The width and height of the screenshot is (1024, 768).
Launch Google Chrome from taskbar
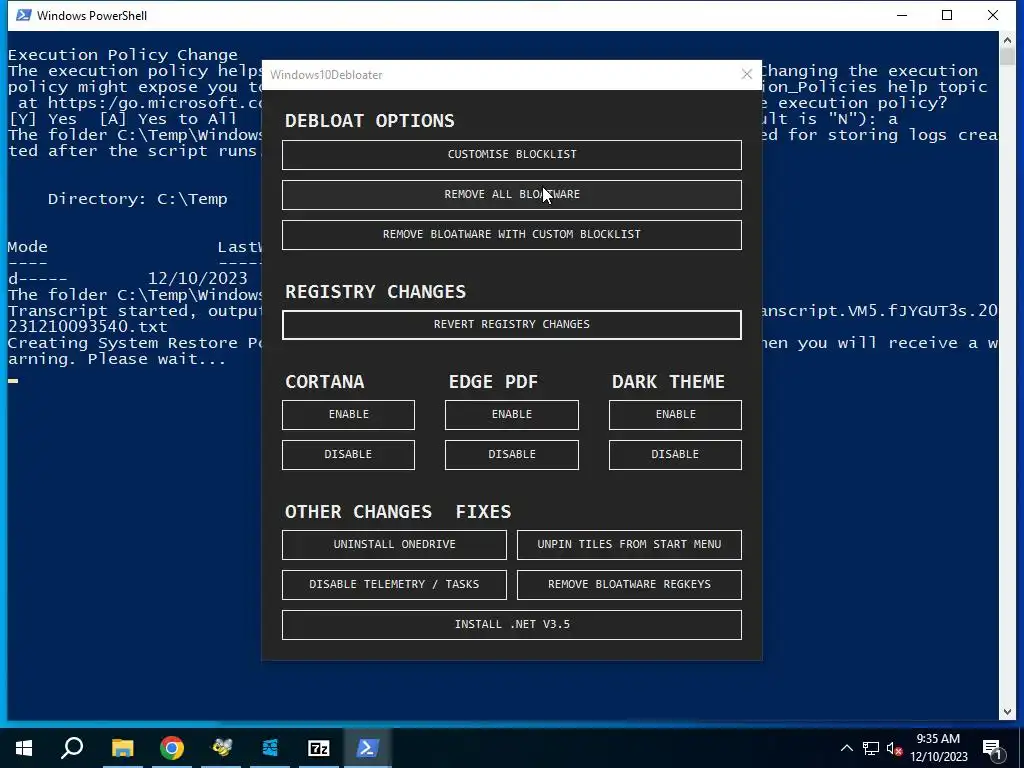[x=172, y=748]
